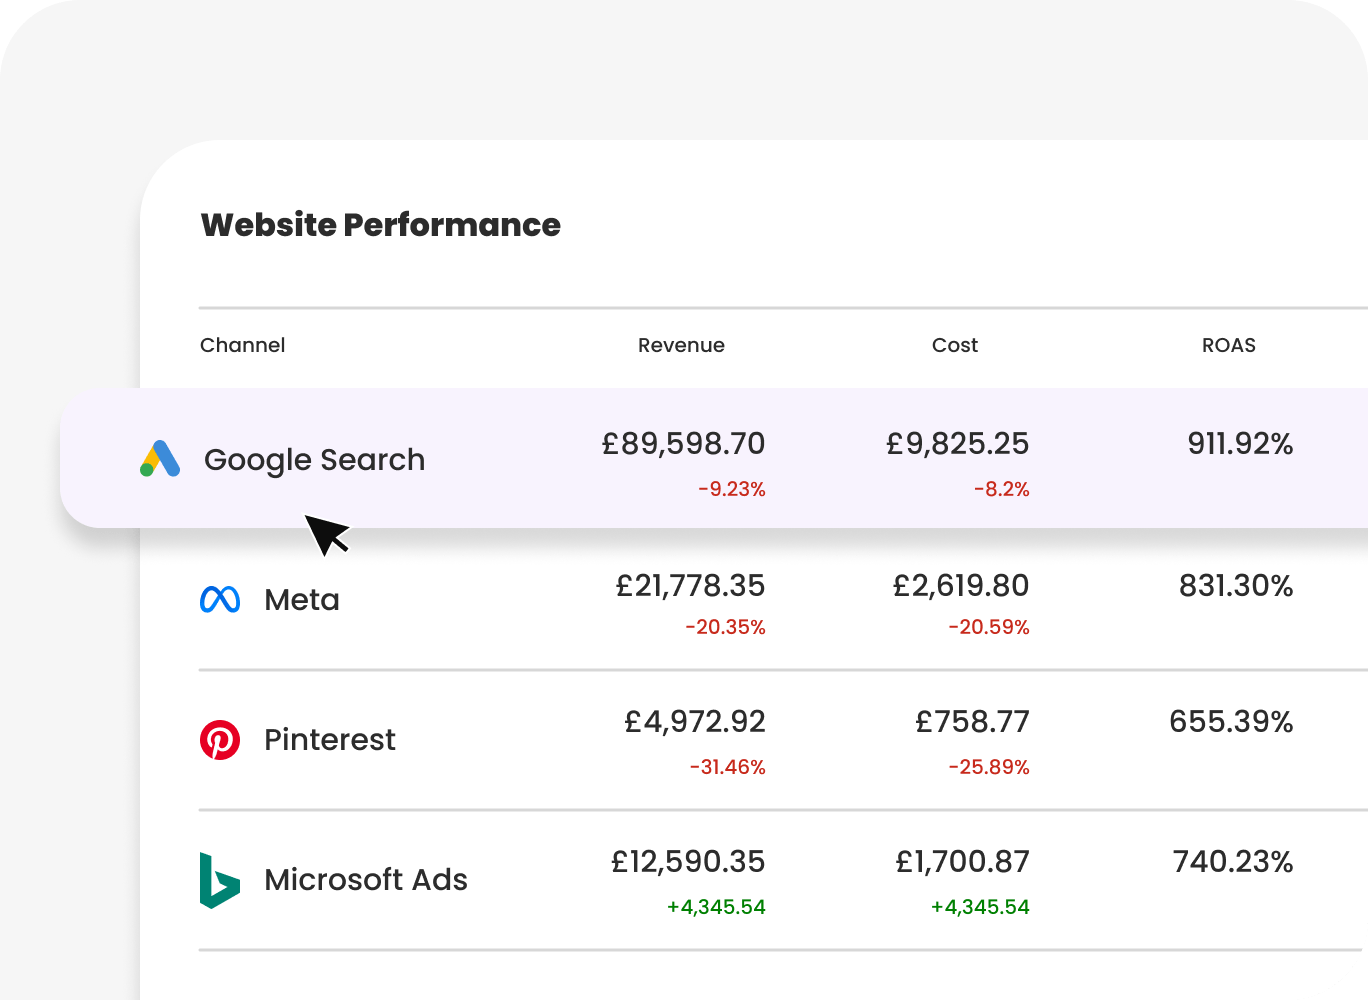Viewport: 1368px width, 1000px height.
Task: Sort table by Revenue column header
Action: (x=681, y=345)
